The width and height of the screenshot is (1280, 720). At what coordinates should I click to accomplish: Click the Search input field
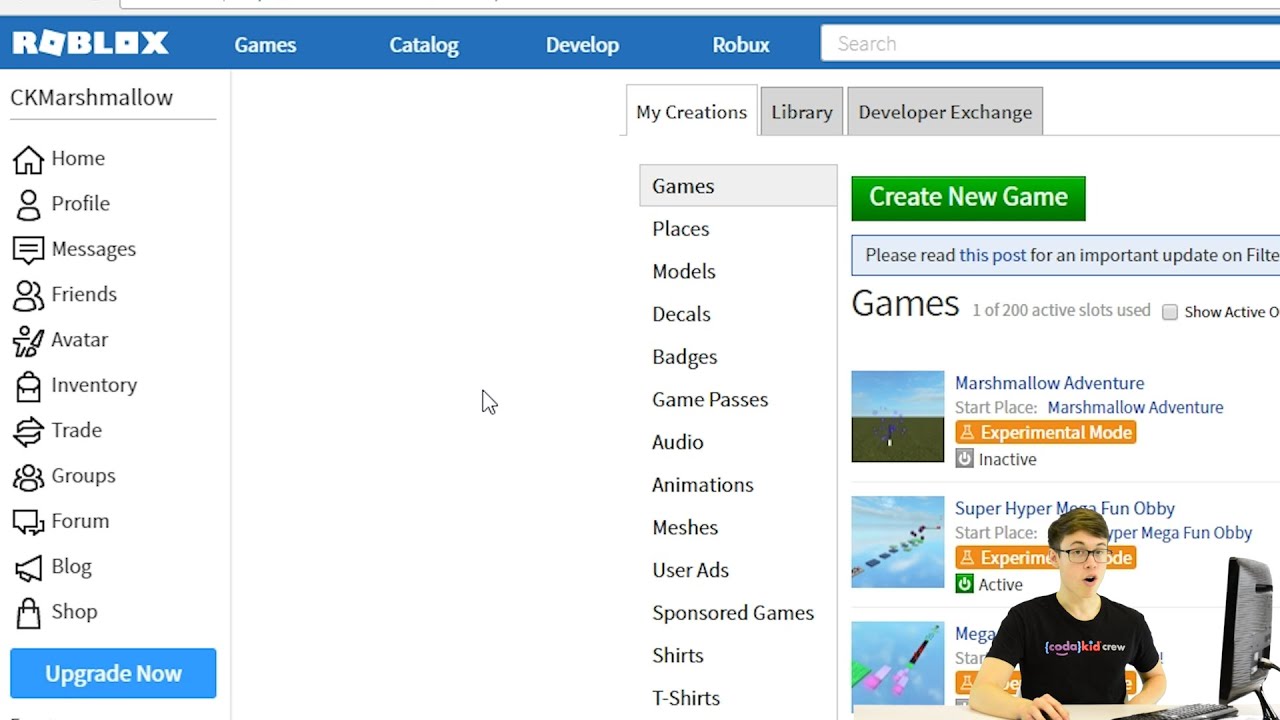coord(1050,43)
